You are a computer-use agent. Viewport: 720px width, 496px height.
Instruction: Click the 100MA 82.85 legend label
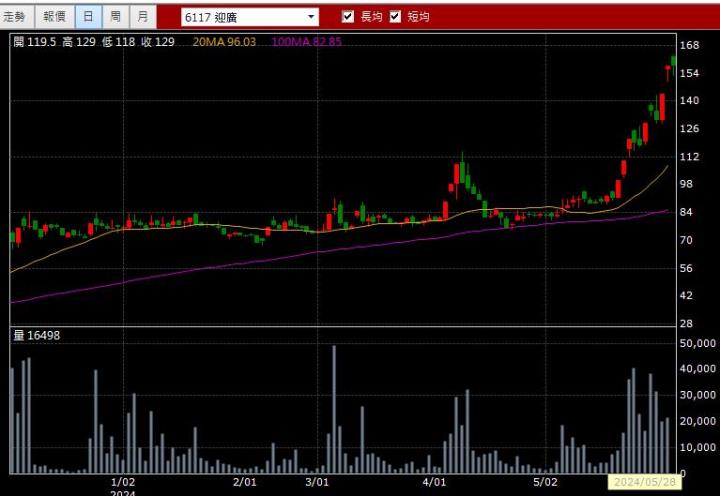(306, 42)
